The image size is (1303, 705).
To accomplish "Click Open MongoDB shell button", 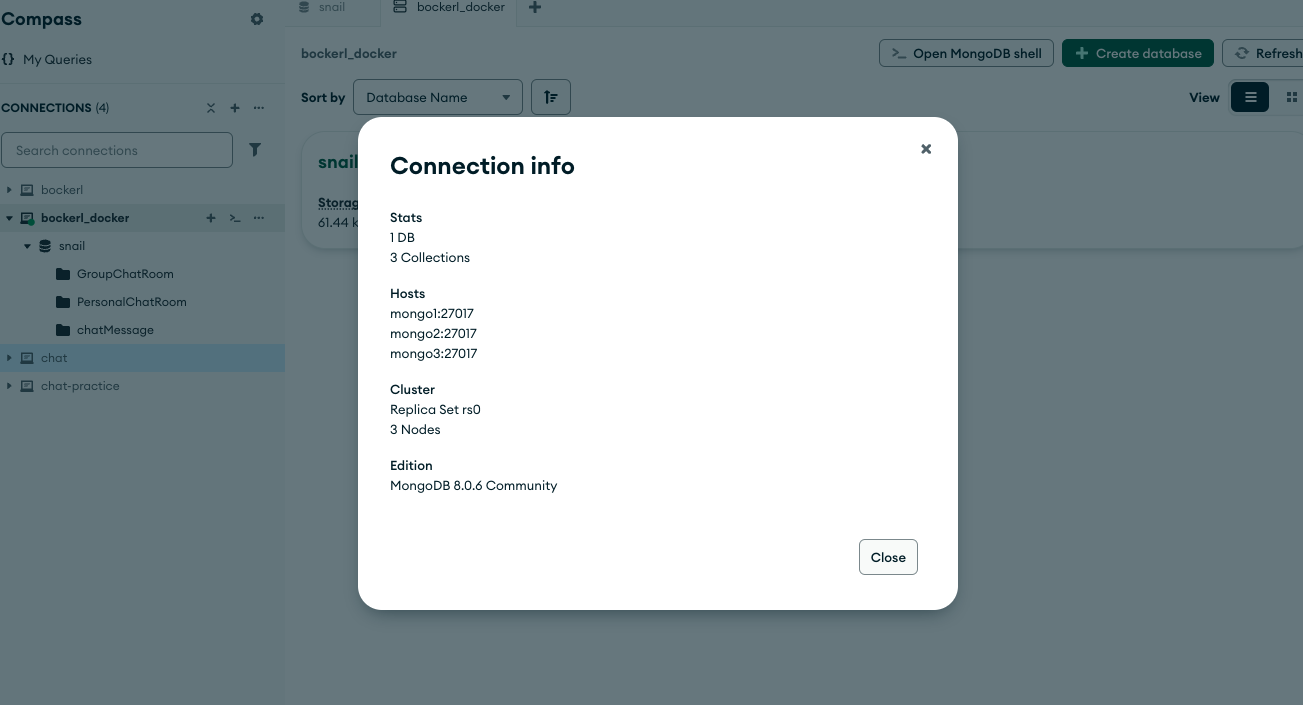I will [966, 54].
